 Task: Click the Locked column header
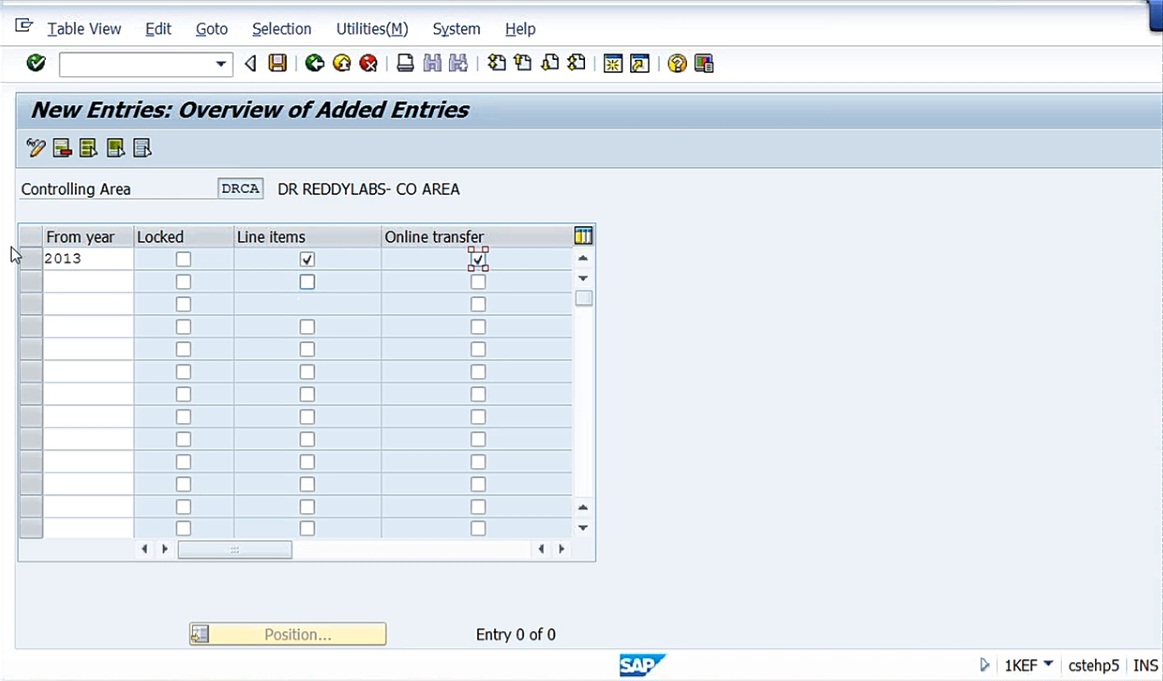183,237
